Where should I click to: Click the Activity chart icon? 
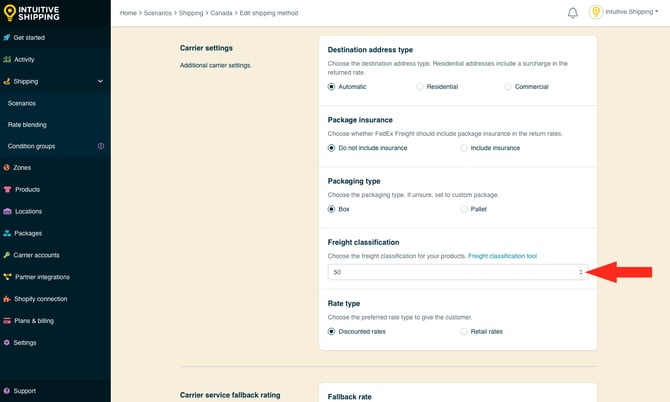[x=7, y=59]
